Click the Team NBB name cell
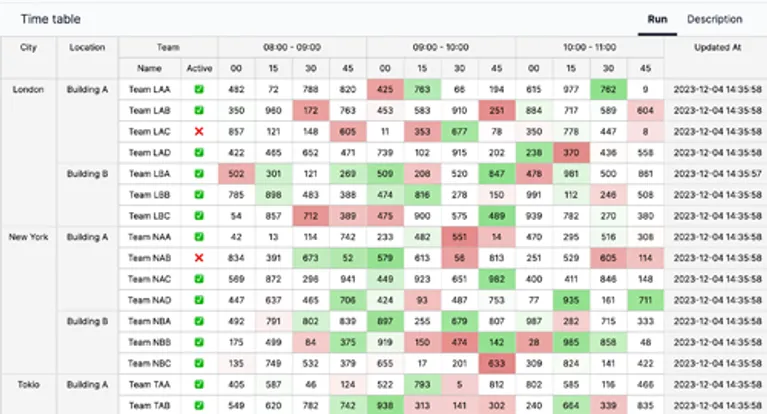Screen dimensions: 767x414 pos(150,342)
